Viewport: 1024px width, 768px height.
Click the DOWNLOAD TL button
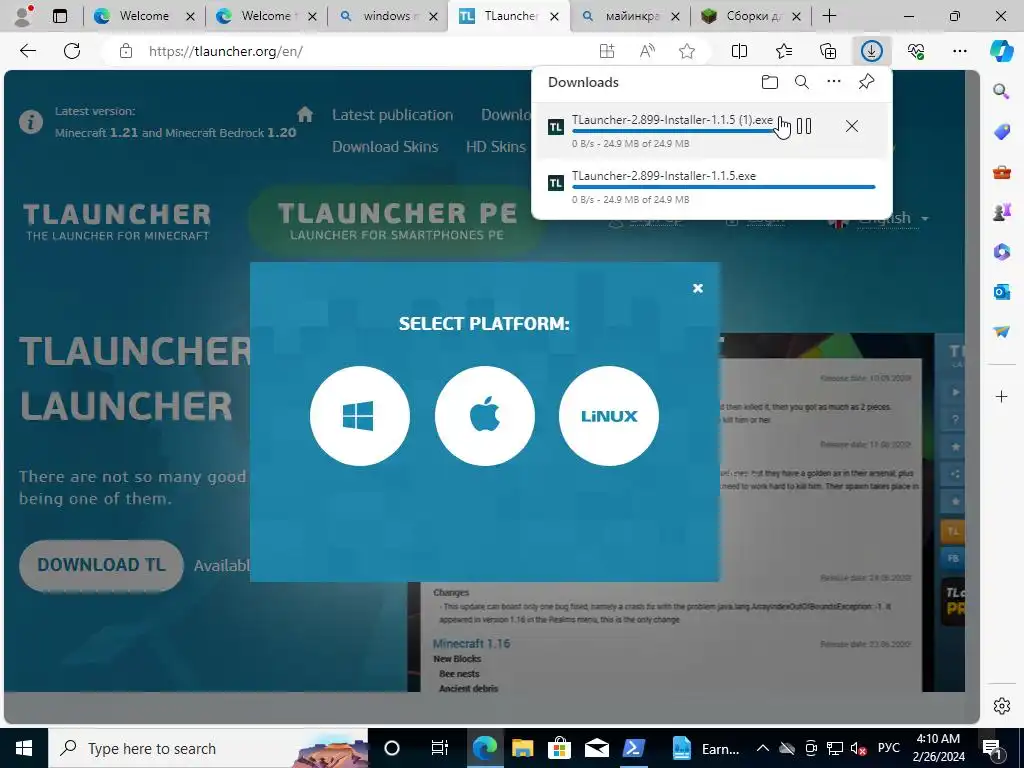pos(101,565)
